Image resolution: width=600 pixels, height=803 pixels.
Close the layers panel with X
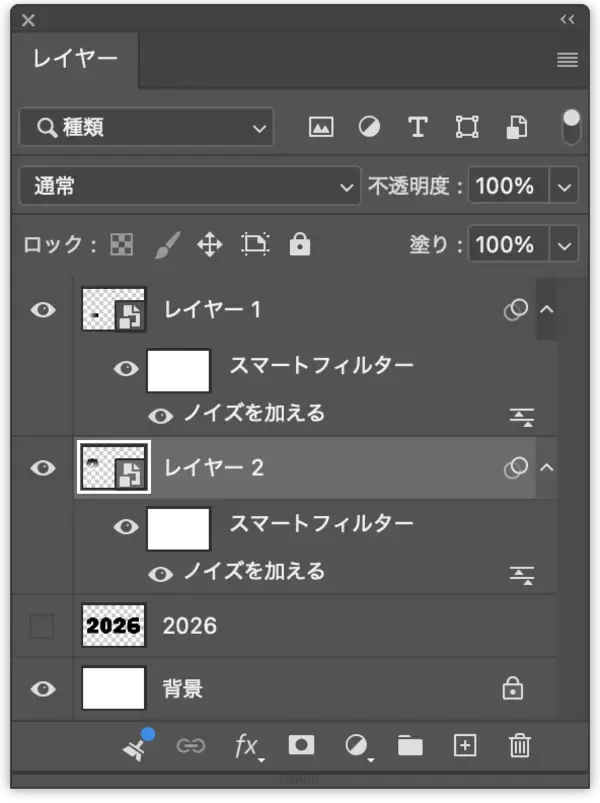pyautogui.click(x=29, y=20)
